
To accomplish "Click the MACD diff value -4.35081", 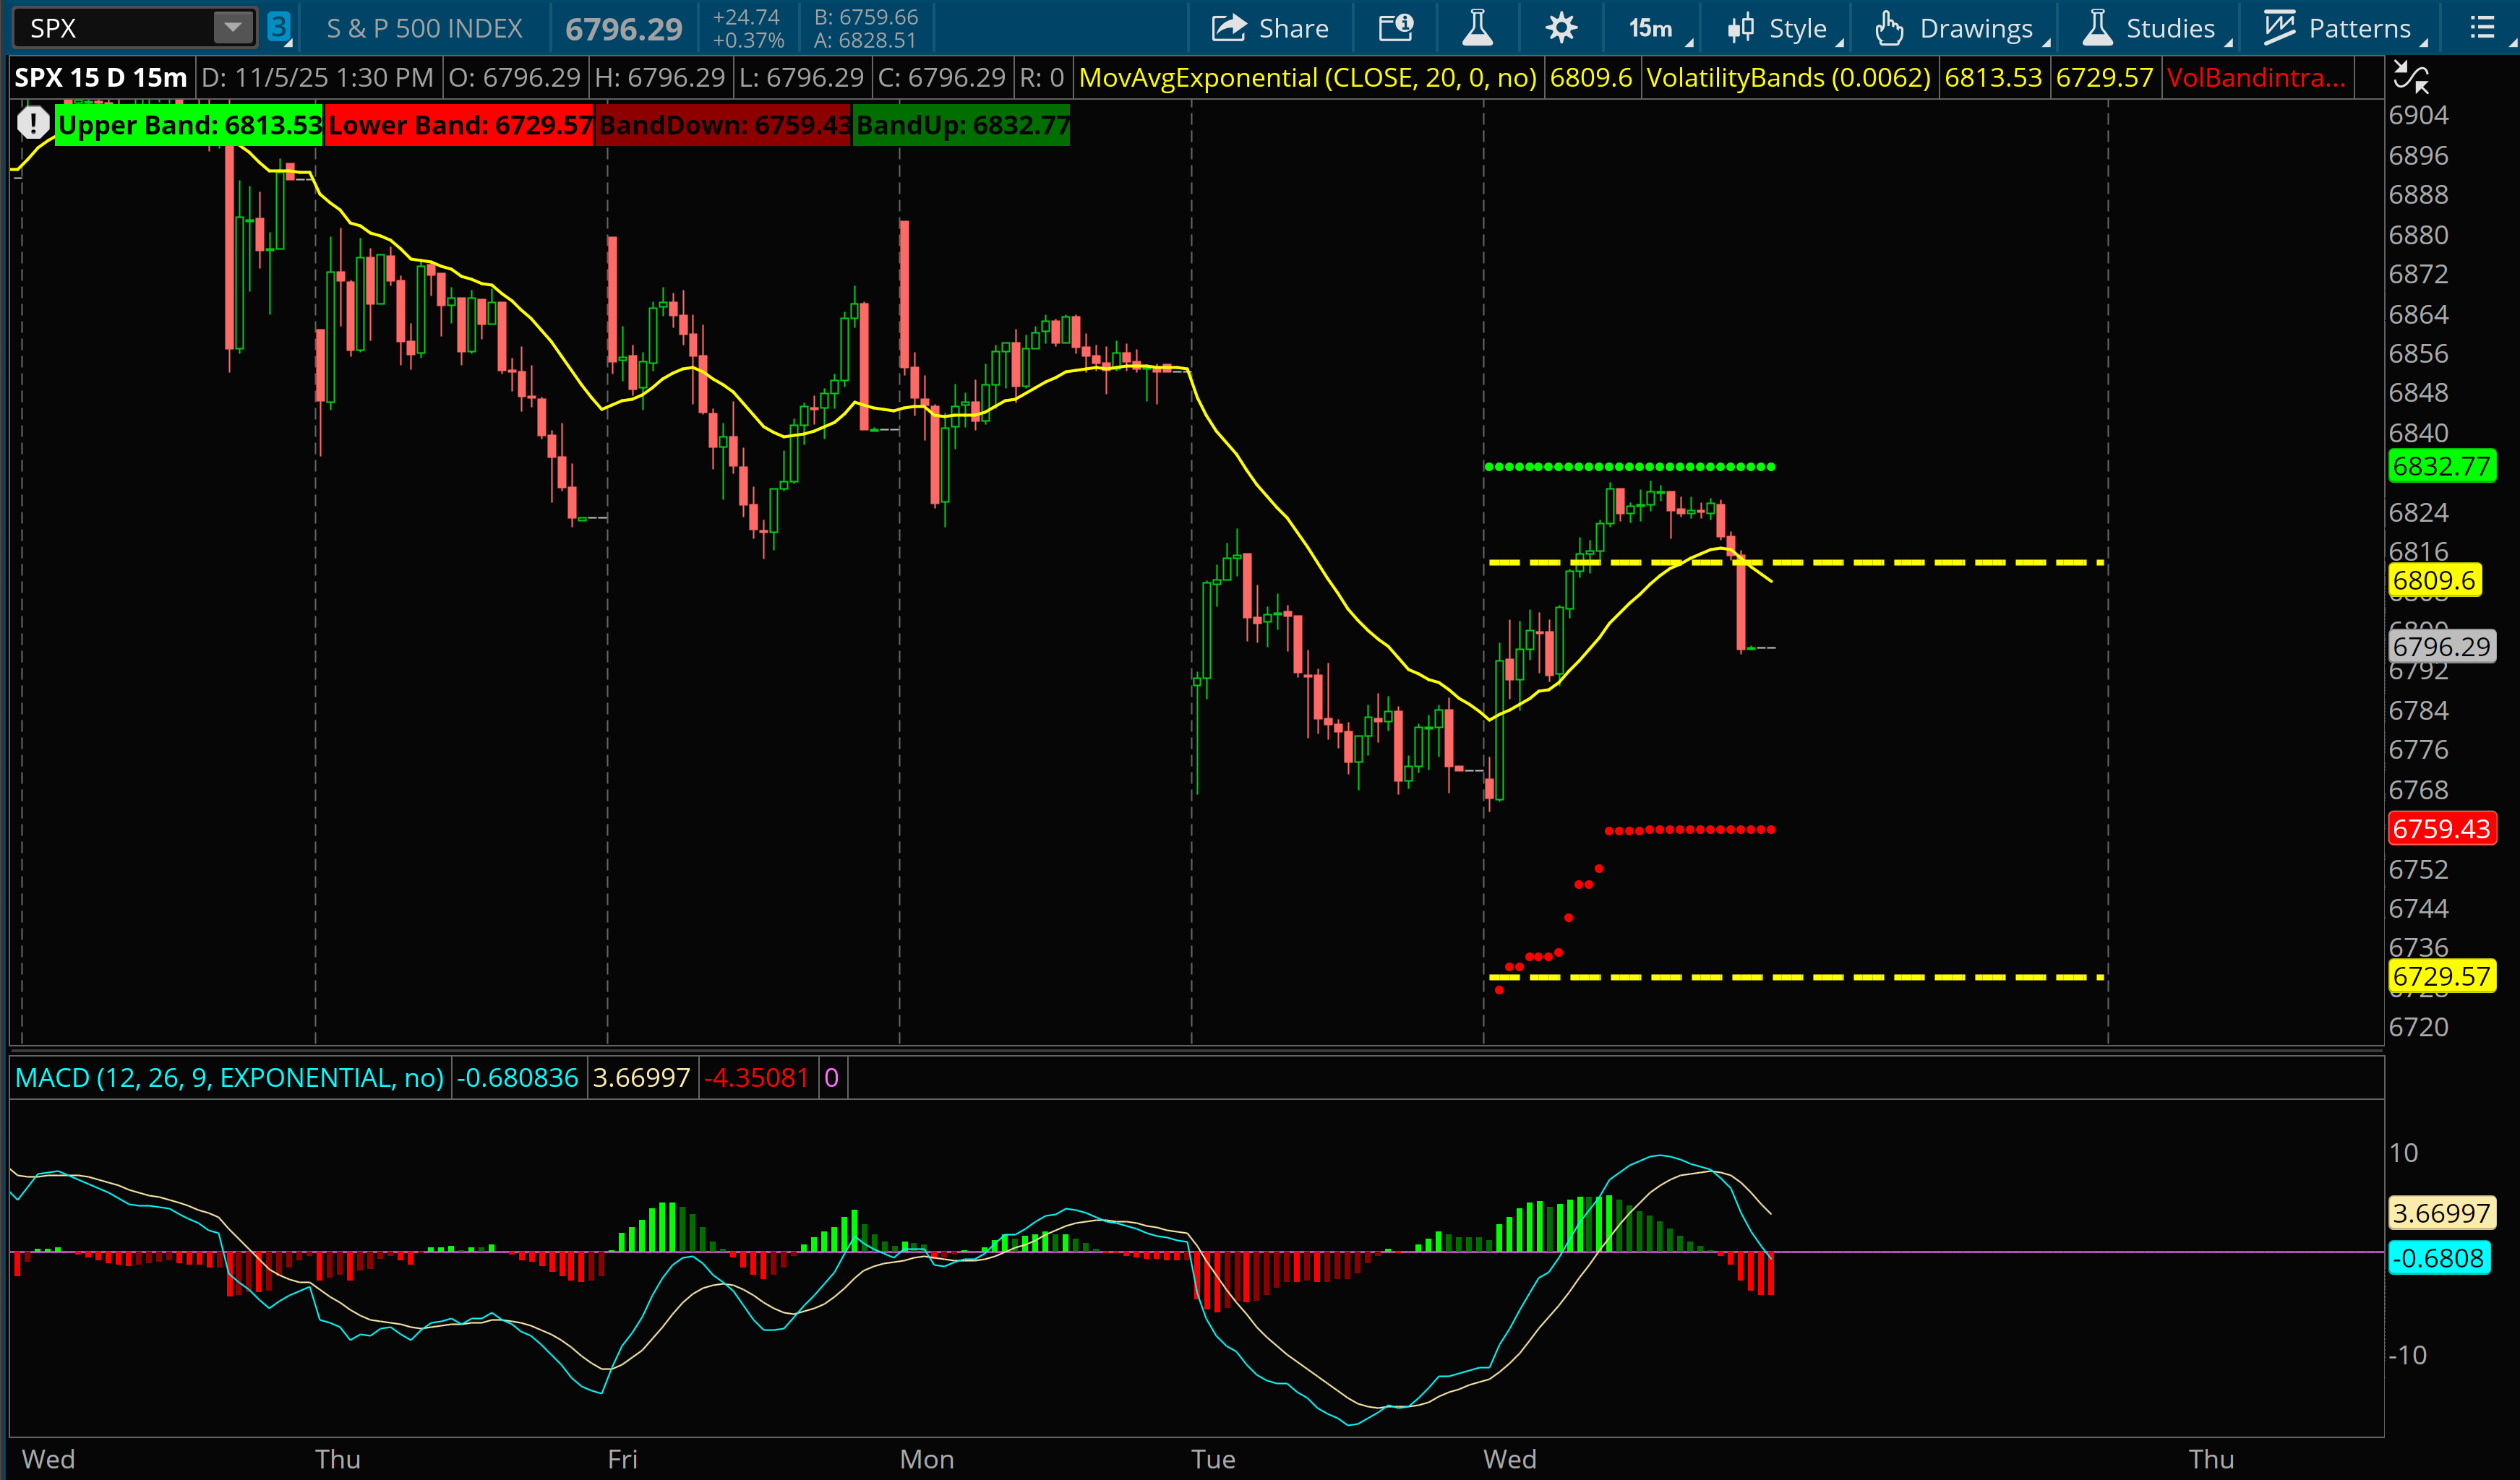I will coord(756,1077).
